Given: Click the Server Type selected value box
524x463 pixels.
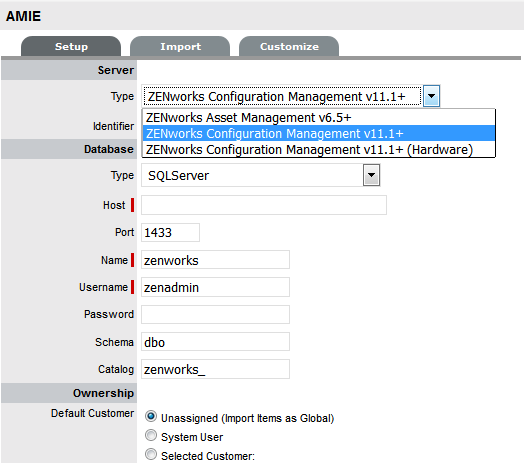Looking at the screenshot, I should coord(282,96).
